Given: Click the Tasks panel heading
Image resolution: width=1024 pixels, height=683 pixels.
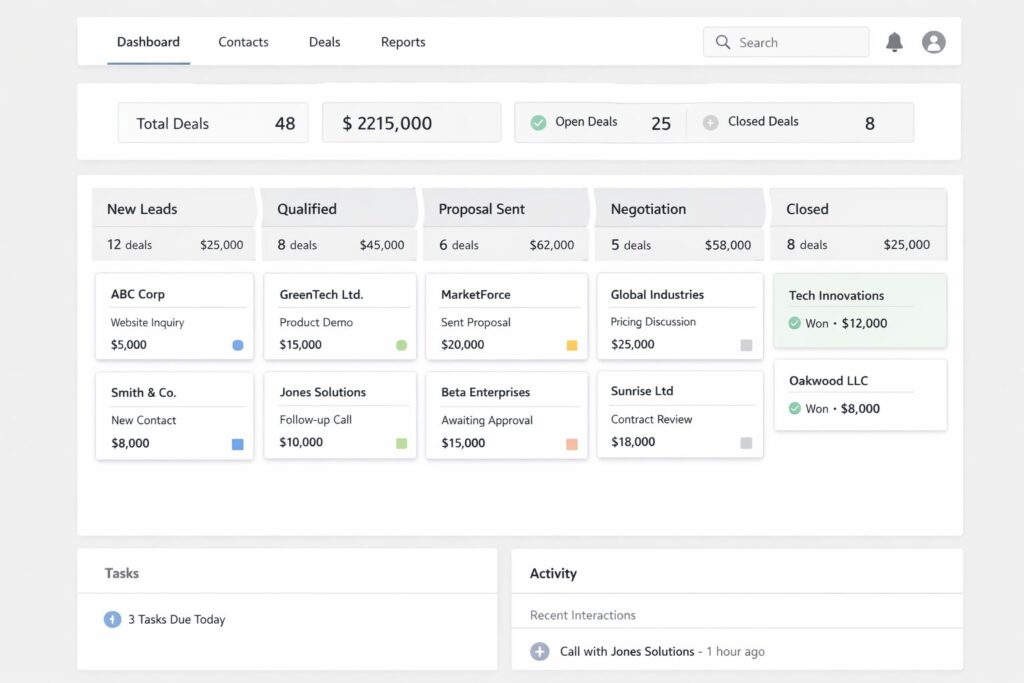Looking at the screenshot, I should click(x=121, y=573).
